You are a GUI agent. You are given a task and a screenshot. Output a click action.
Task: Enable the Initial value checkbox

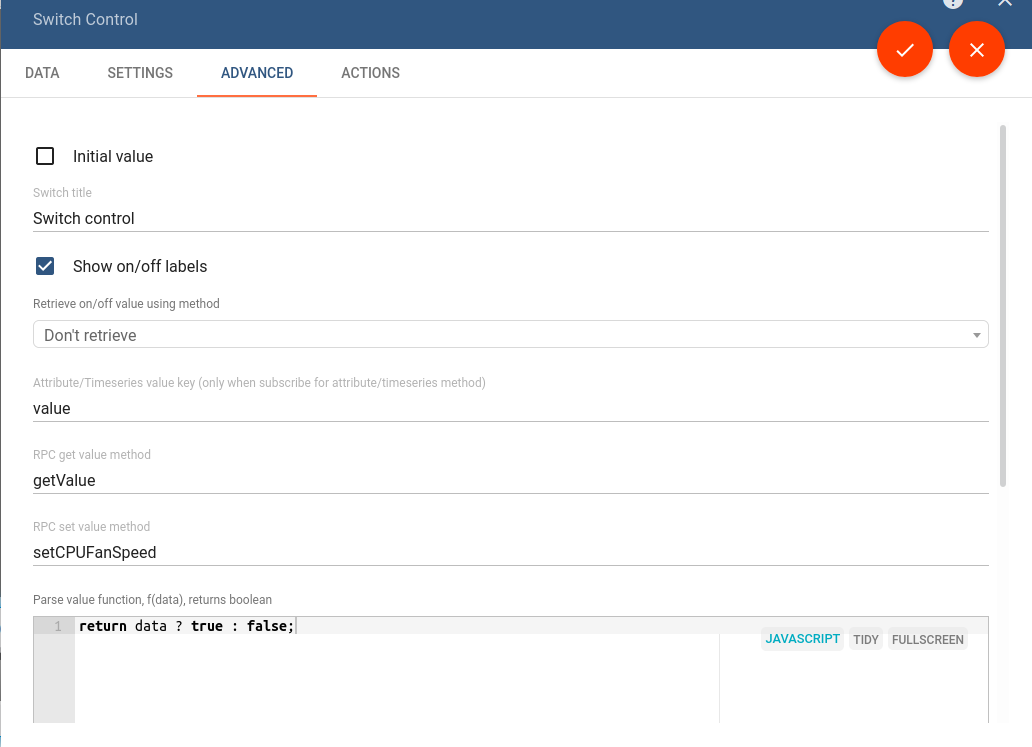coord(45,156)
